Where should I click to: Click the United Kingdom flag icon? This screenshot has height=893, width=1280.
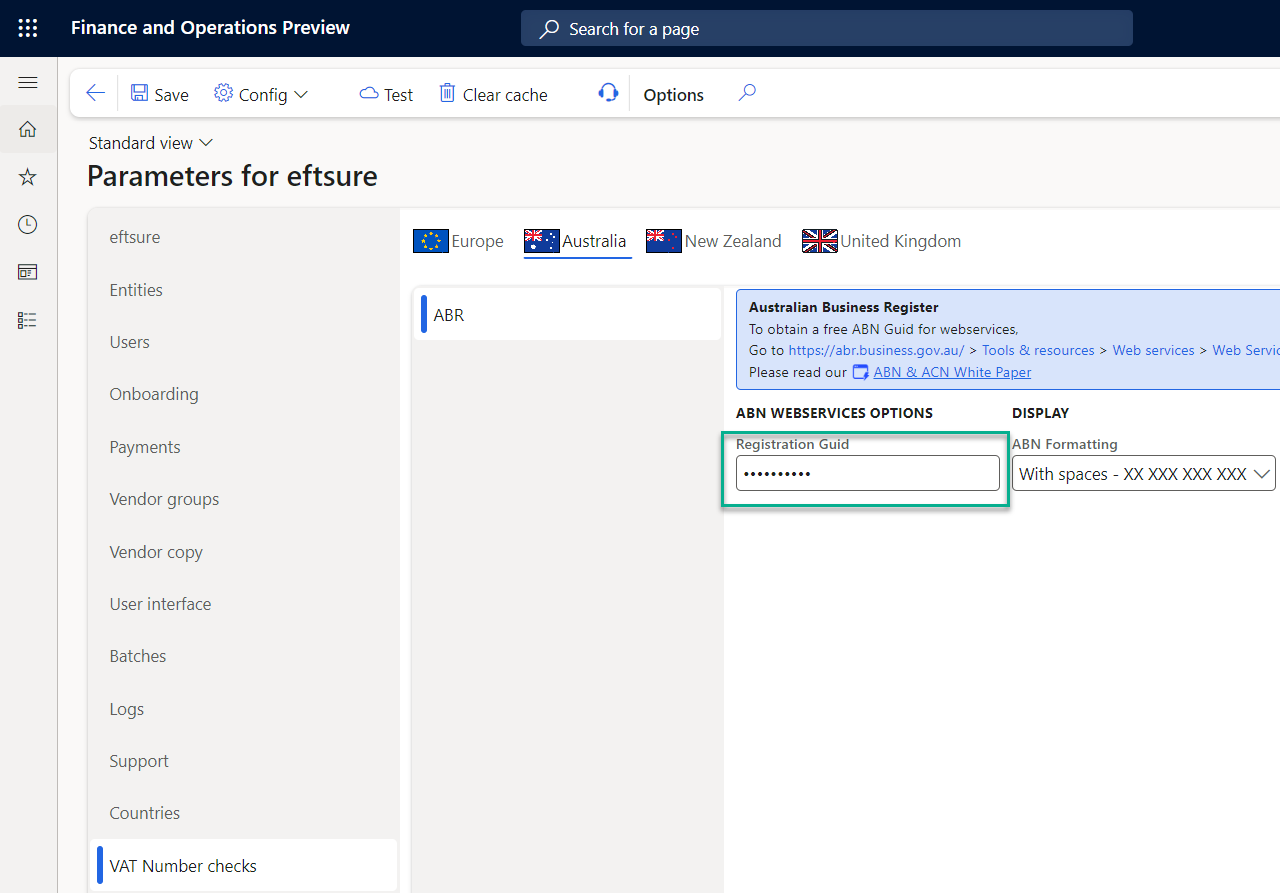coord(820,241)
